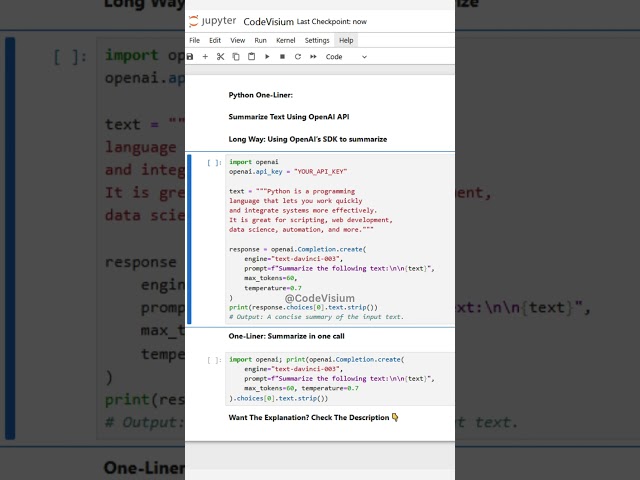
Task: Open the File menu
Action: 195,40
